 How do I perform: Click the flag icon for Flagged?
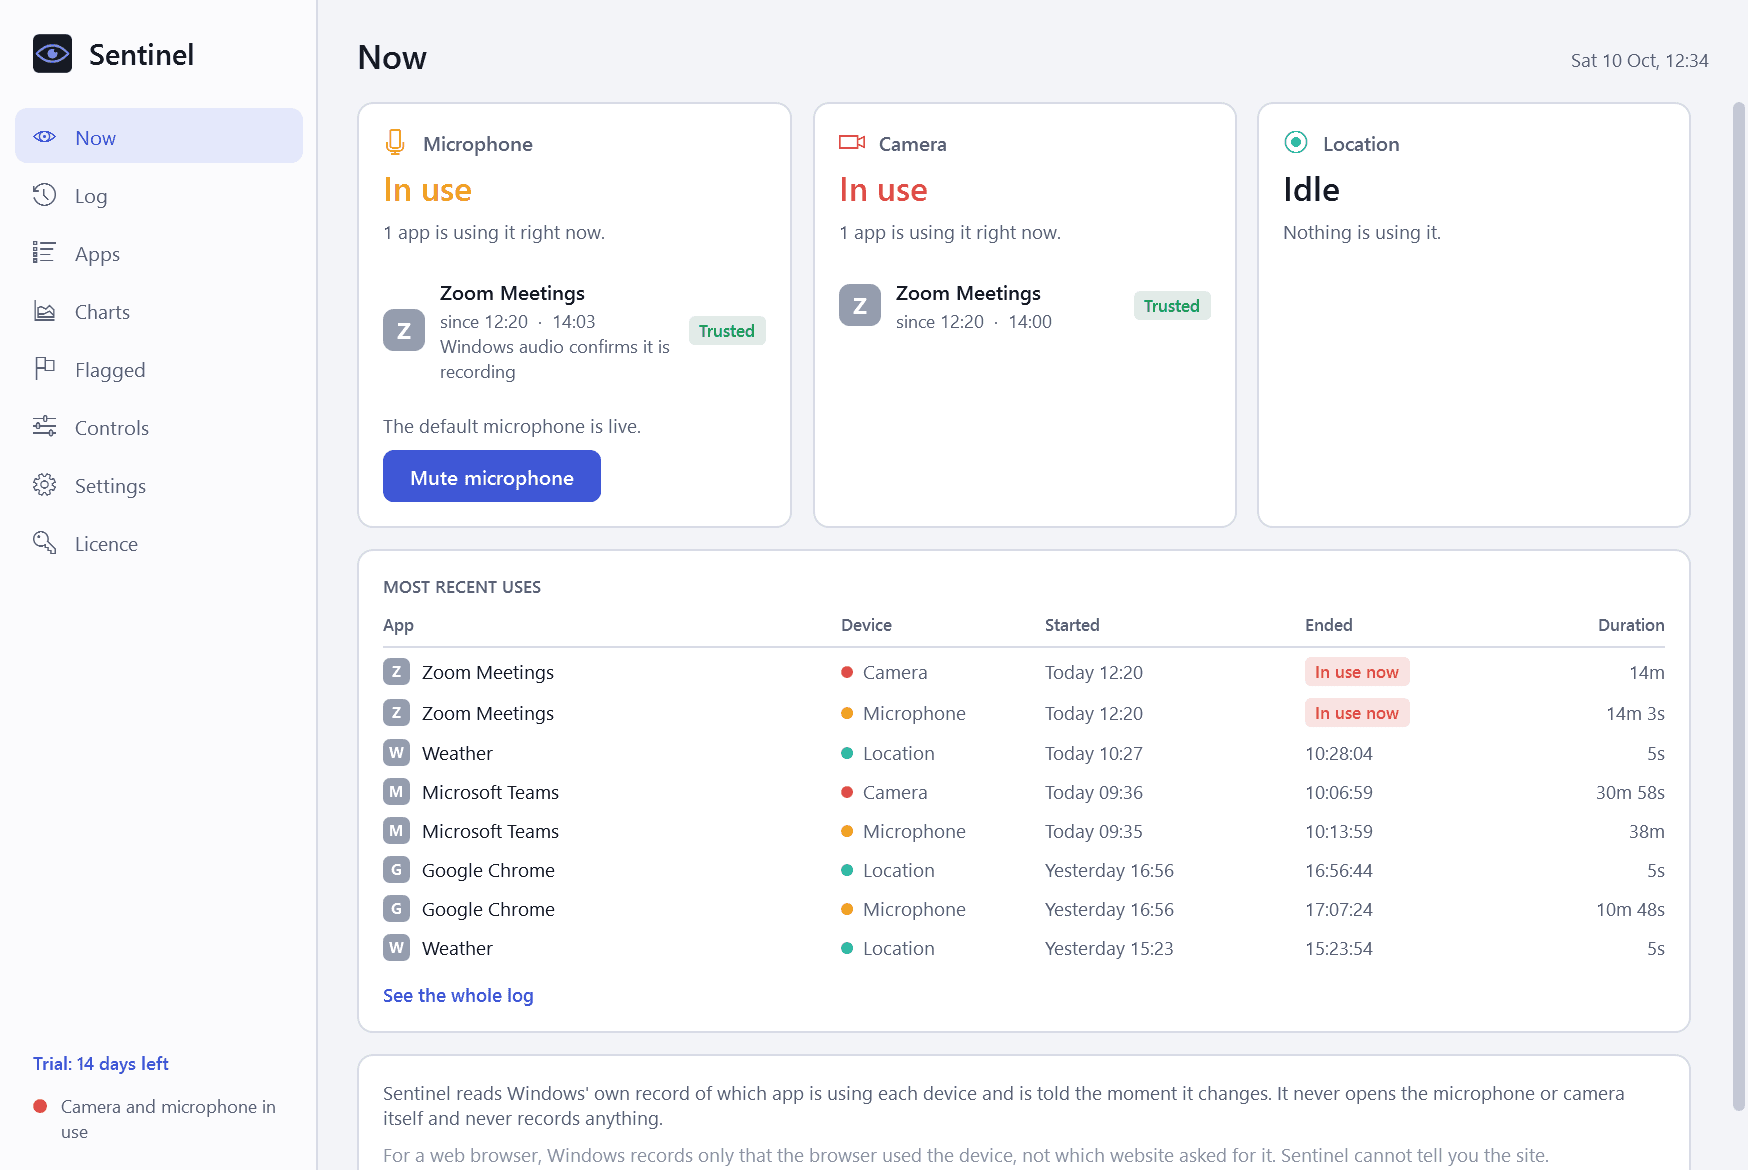(45, 369)
